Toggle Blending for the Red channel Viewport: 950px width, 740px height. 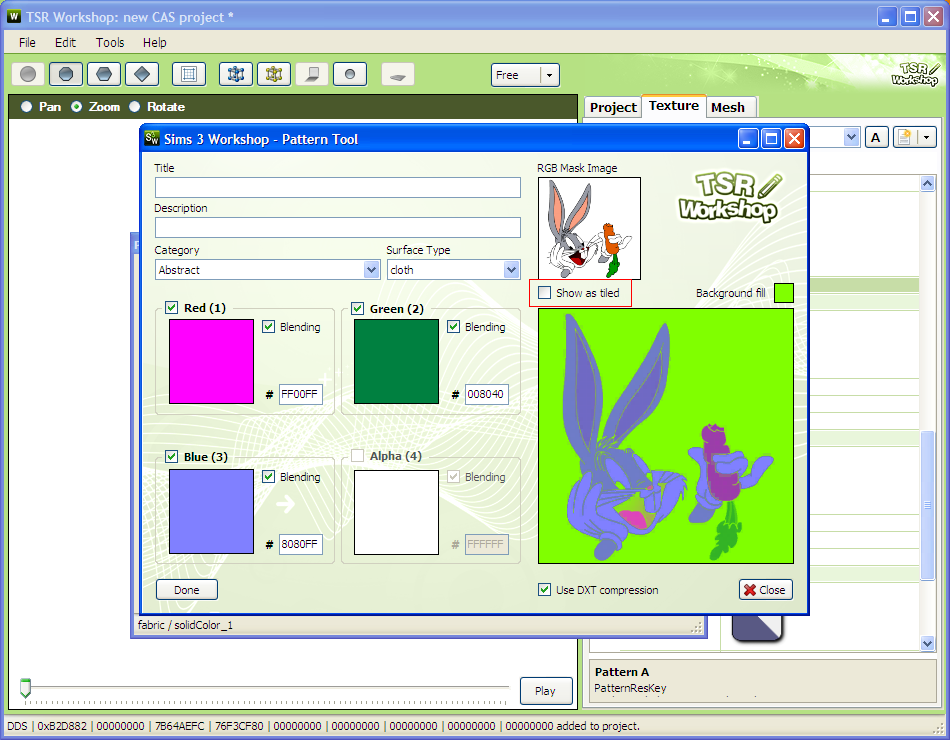(268, 327)
